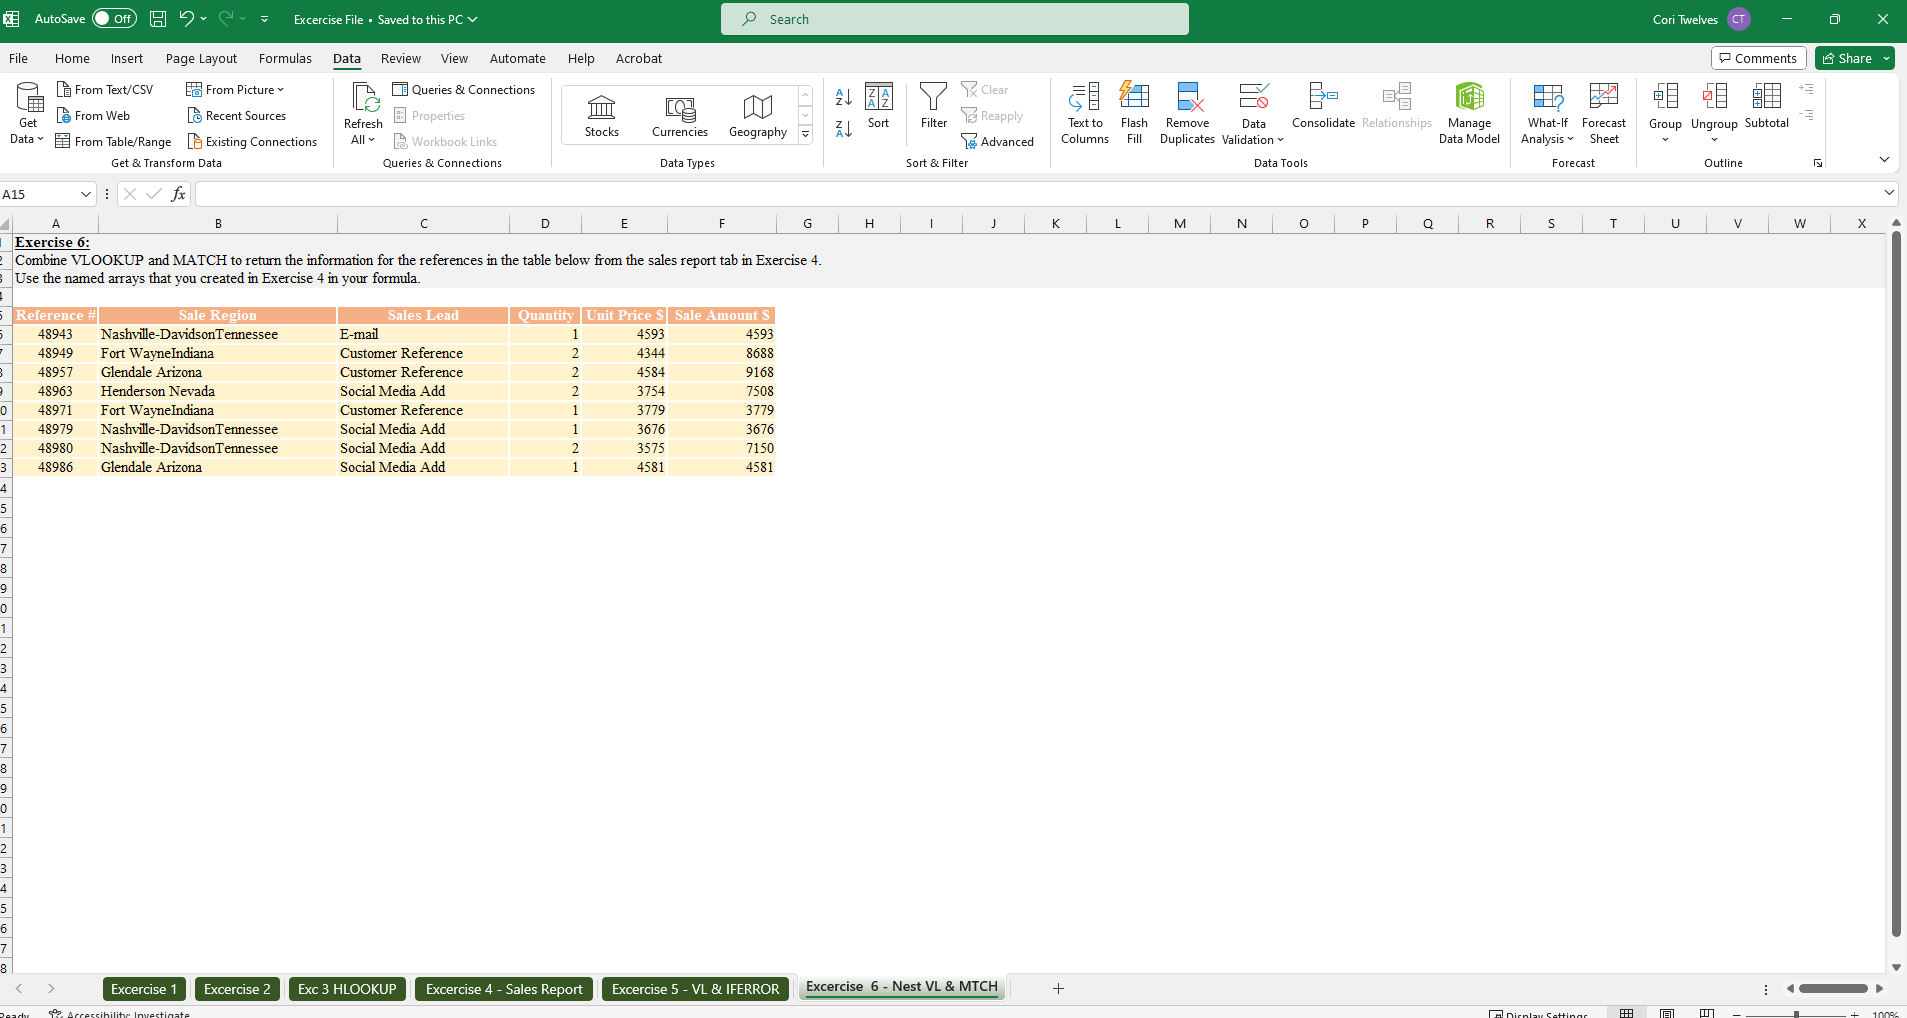This screenshot has height=1018, width=1907.
Task: Open Get Data tool
Action: pos(28,113)
